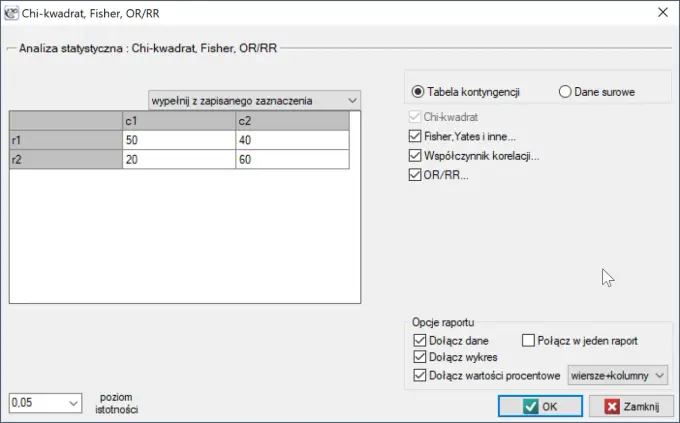Disable the OR/RR checkbox
This screenshot has width=680, height=423.
415,175
